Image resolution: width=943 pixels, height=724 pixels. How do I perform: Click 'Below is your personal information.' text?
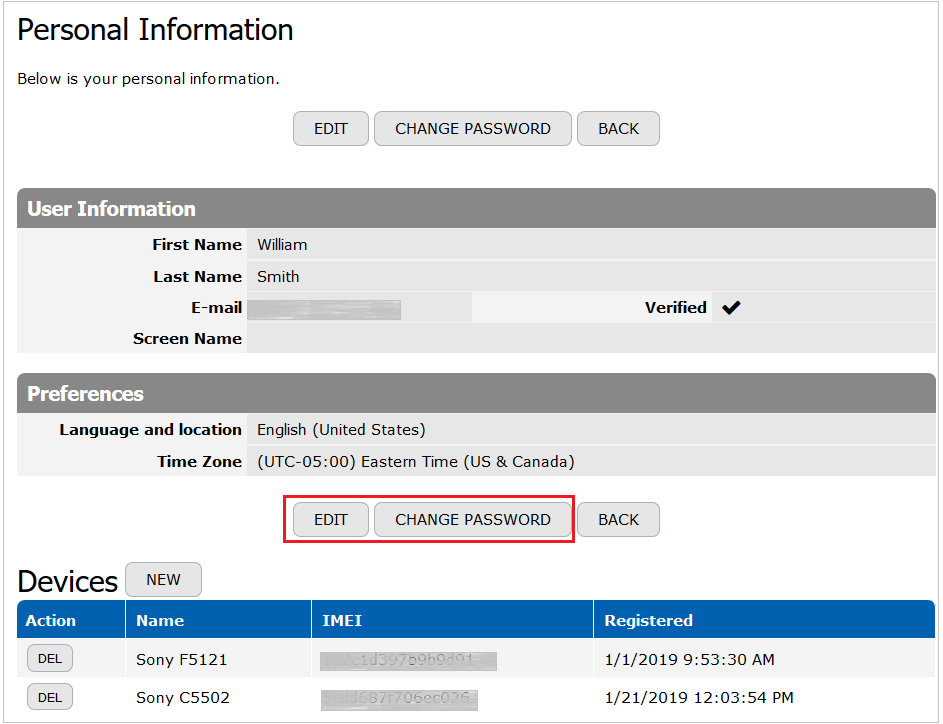point(149,79)
